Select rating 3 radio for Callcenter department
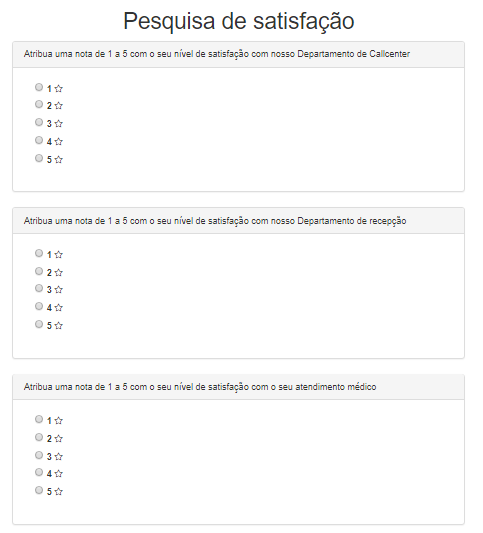Viewport: 483px width, 533px height. click(39, 122)
